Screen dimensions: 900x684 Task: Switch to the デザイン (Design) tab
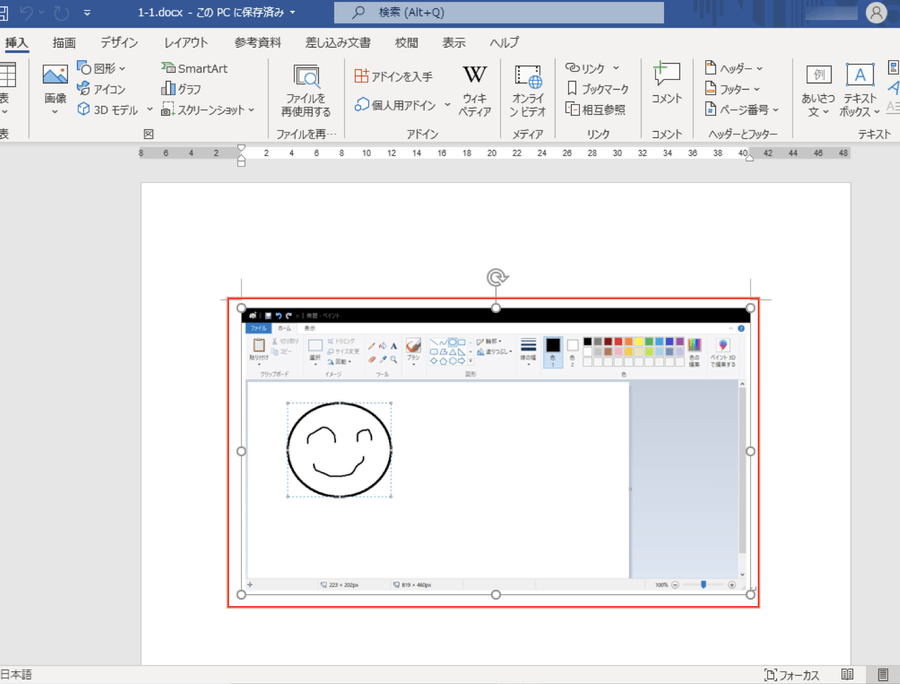[x=119, y=43]
